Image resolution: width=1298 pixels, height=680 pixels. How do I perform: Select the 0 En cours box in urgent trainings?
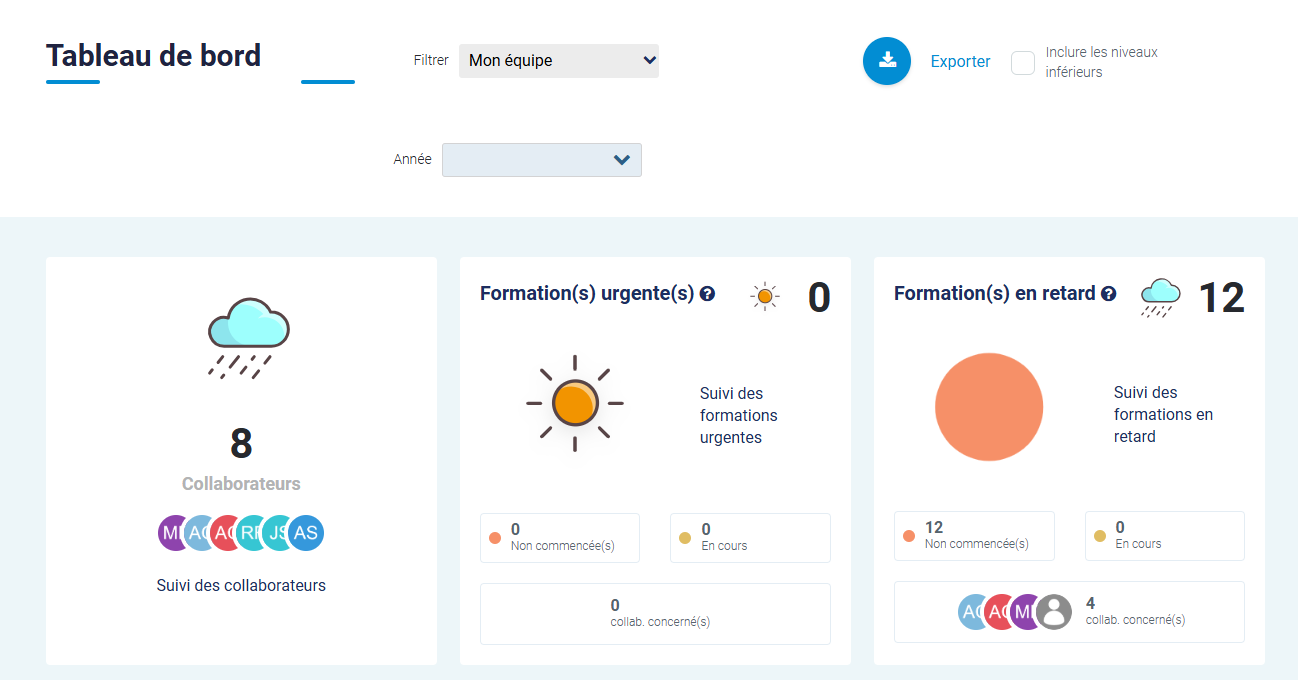749,538
